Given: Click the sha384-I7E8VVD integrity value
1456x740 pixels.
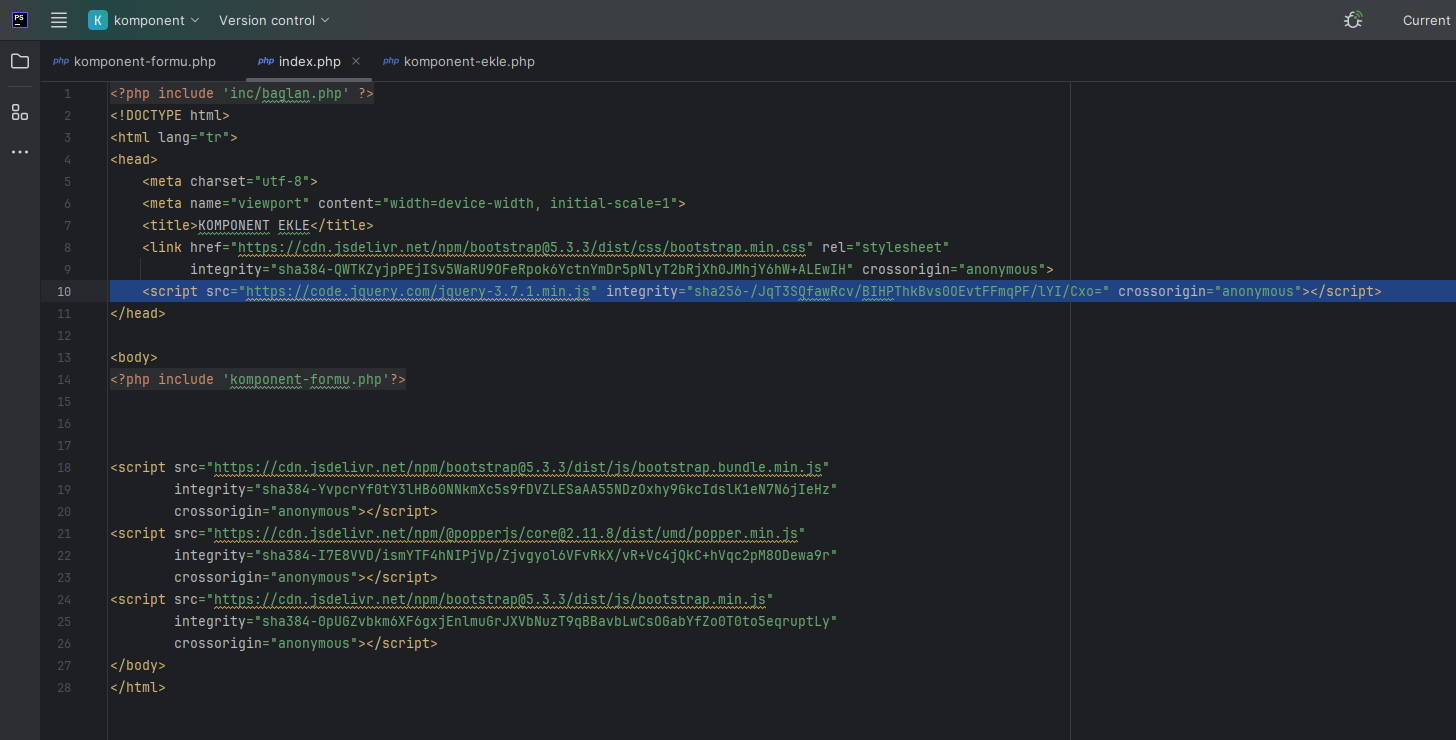Looking at the screenshot, I should click(x=546, y=555).
